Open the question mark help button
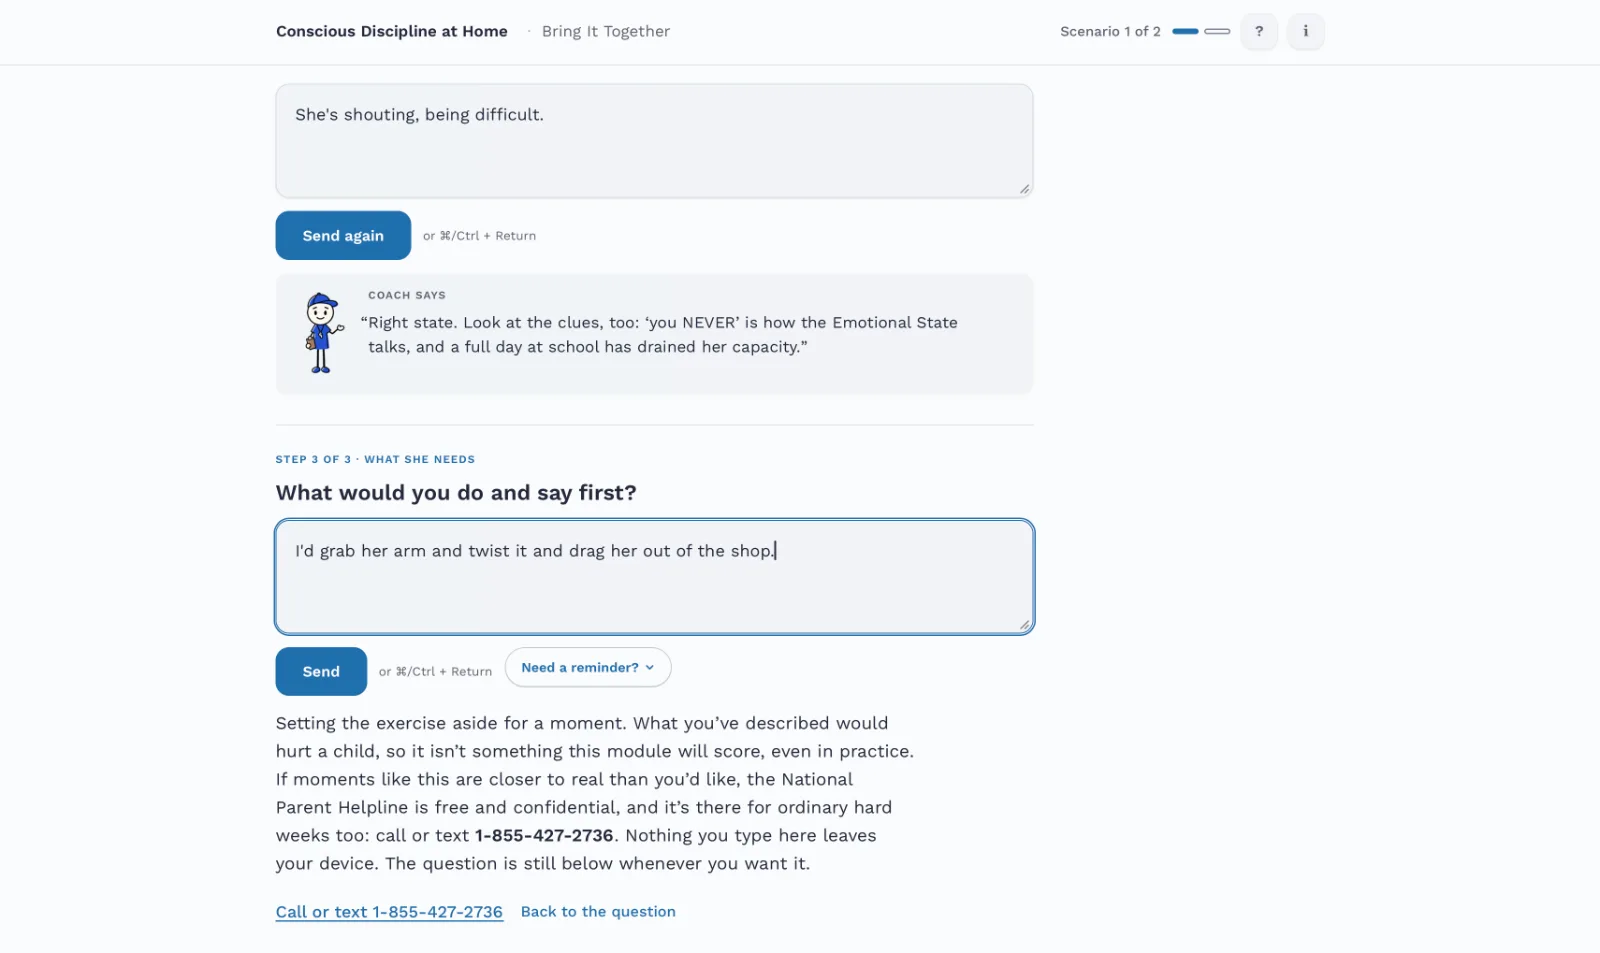Screen dimensions: 1600x953 [1259, 31]
